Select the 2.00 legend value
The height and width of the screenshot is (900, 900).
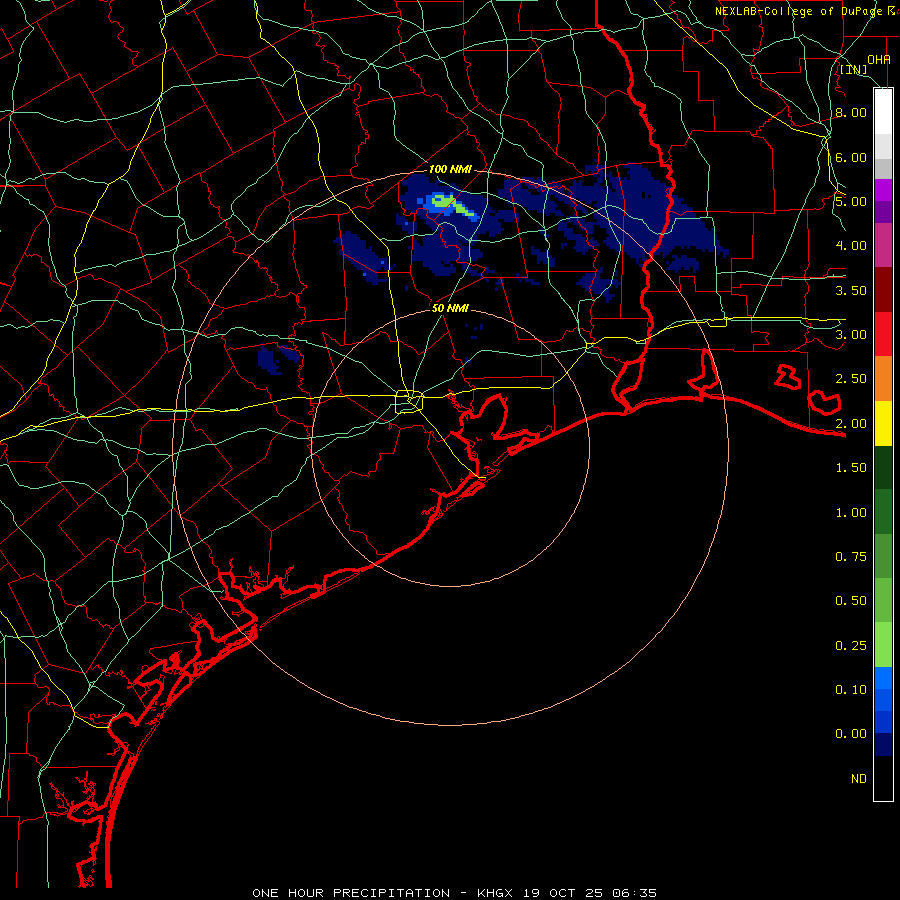point(851,424)
